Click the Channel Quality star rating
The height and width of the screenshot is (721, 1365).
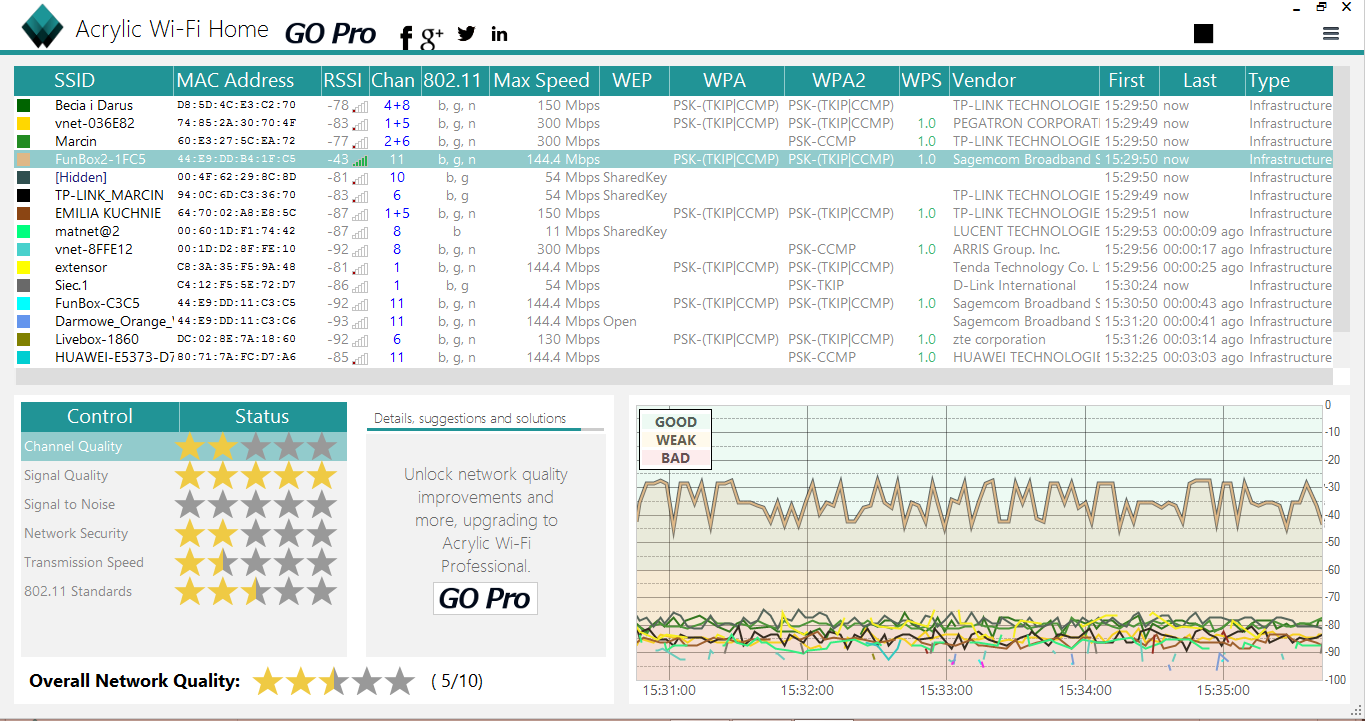tap(256, 446)
